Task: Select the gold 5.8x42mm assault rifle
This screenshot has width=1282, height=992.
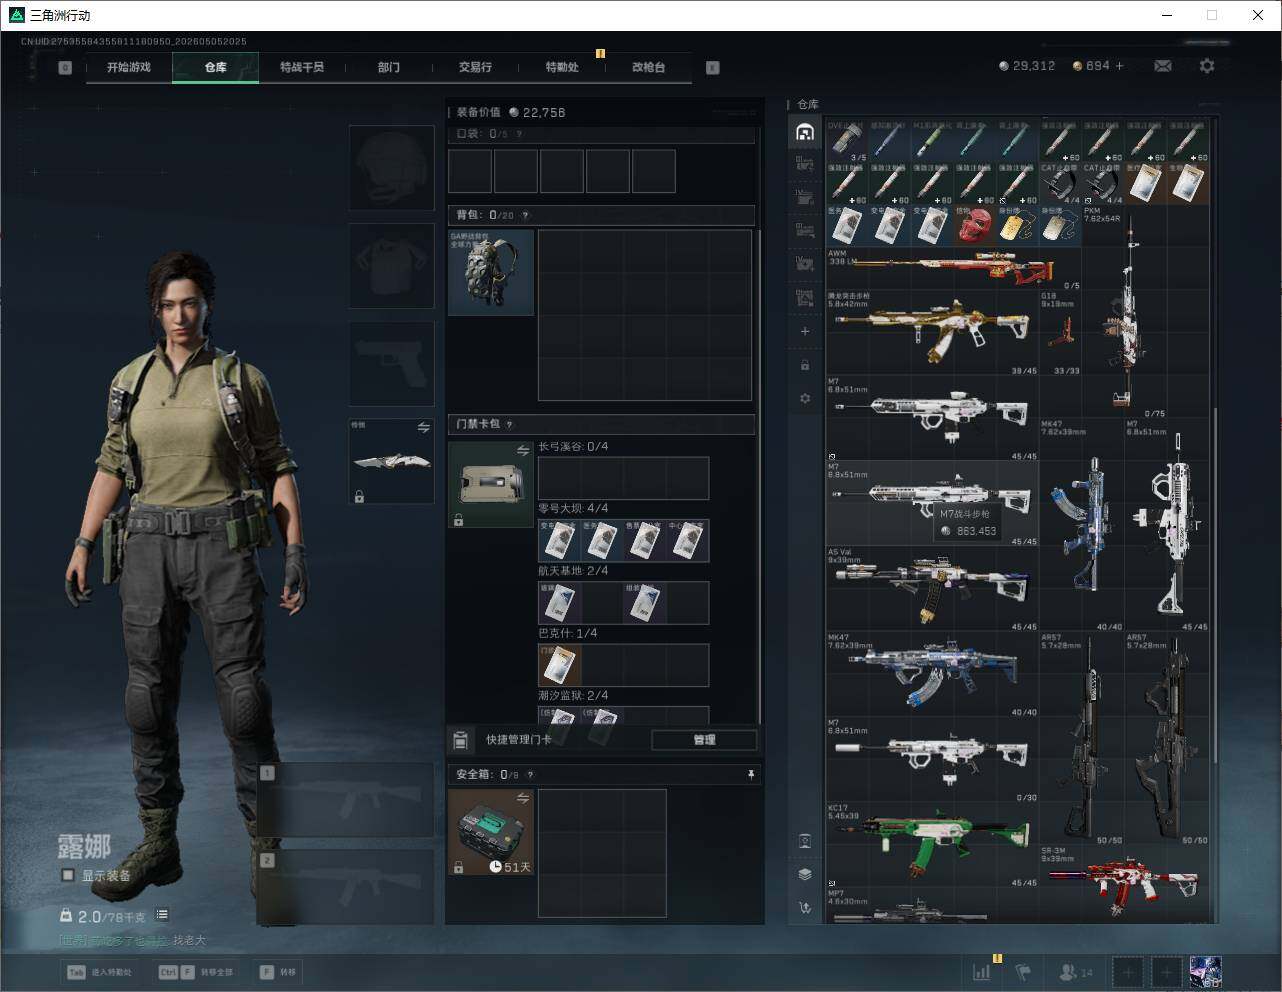Action: click(x=932, y=333)
